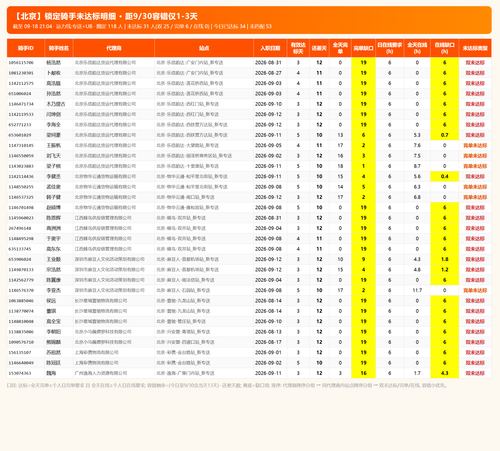Click the footer note starting with 口径

click(x=227, y=385)
